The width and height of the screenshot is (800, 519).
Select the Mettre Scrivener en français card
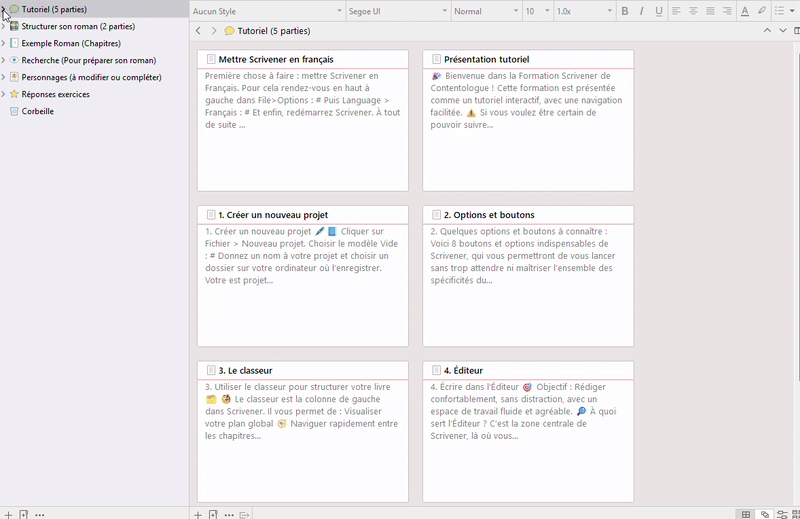pyautogui.click(x=303, y=120)
